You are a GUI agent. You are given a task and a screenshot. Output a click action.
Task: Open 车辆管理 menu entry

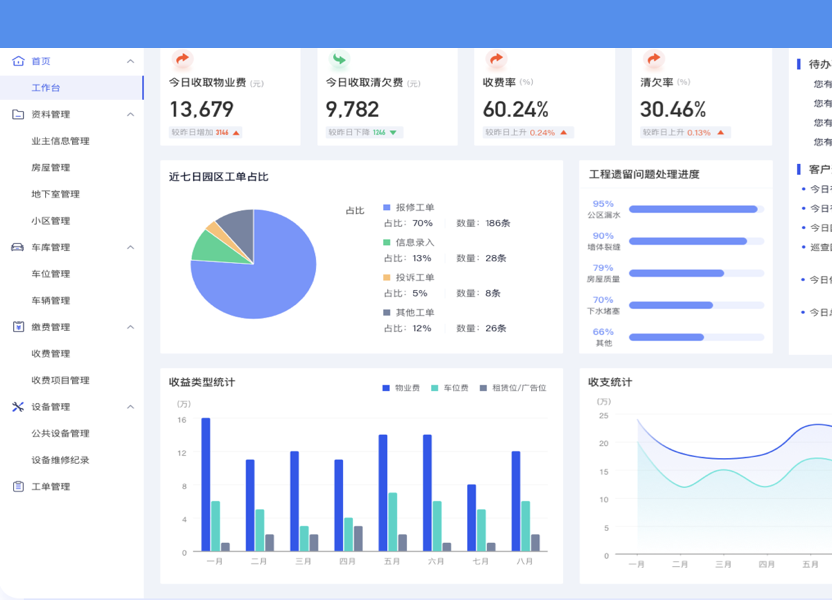50,300
